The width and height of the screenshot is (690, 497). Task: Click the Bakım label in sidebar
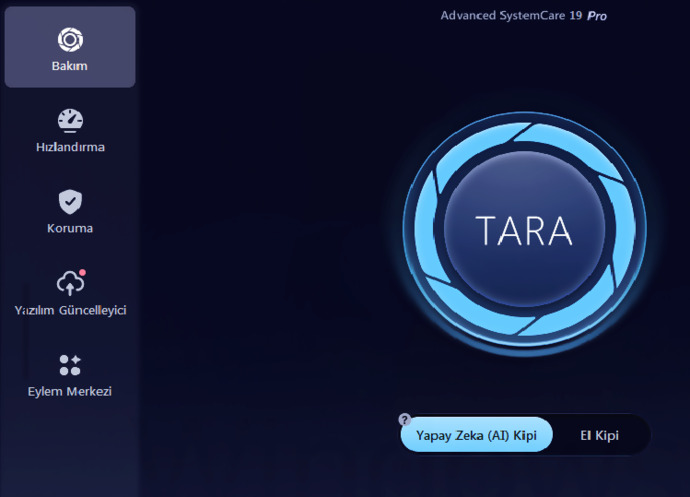tap(70, 66)
